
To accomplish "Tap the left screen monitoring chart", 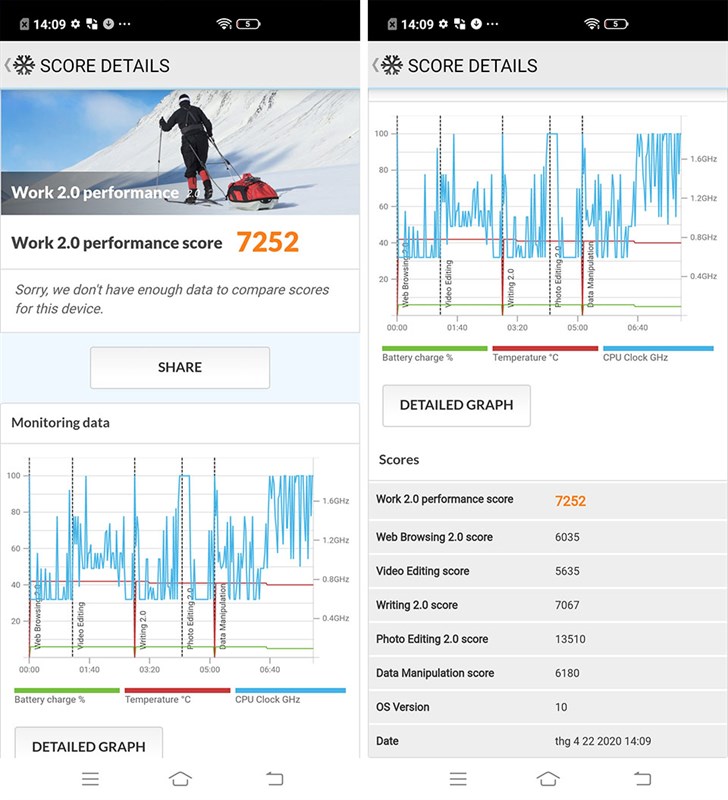I will point(179,566).
